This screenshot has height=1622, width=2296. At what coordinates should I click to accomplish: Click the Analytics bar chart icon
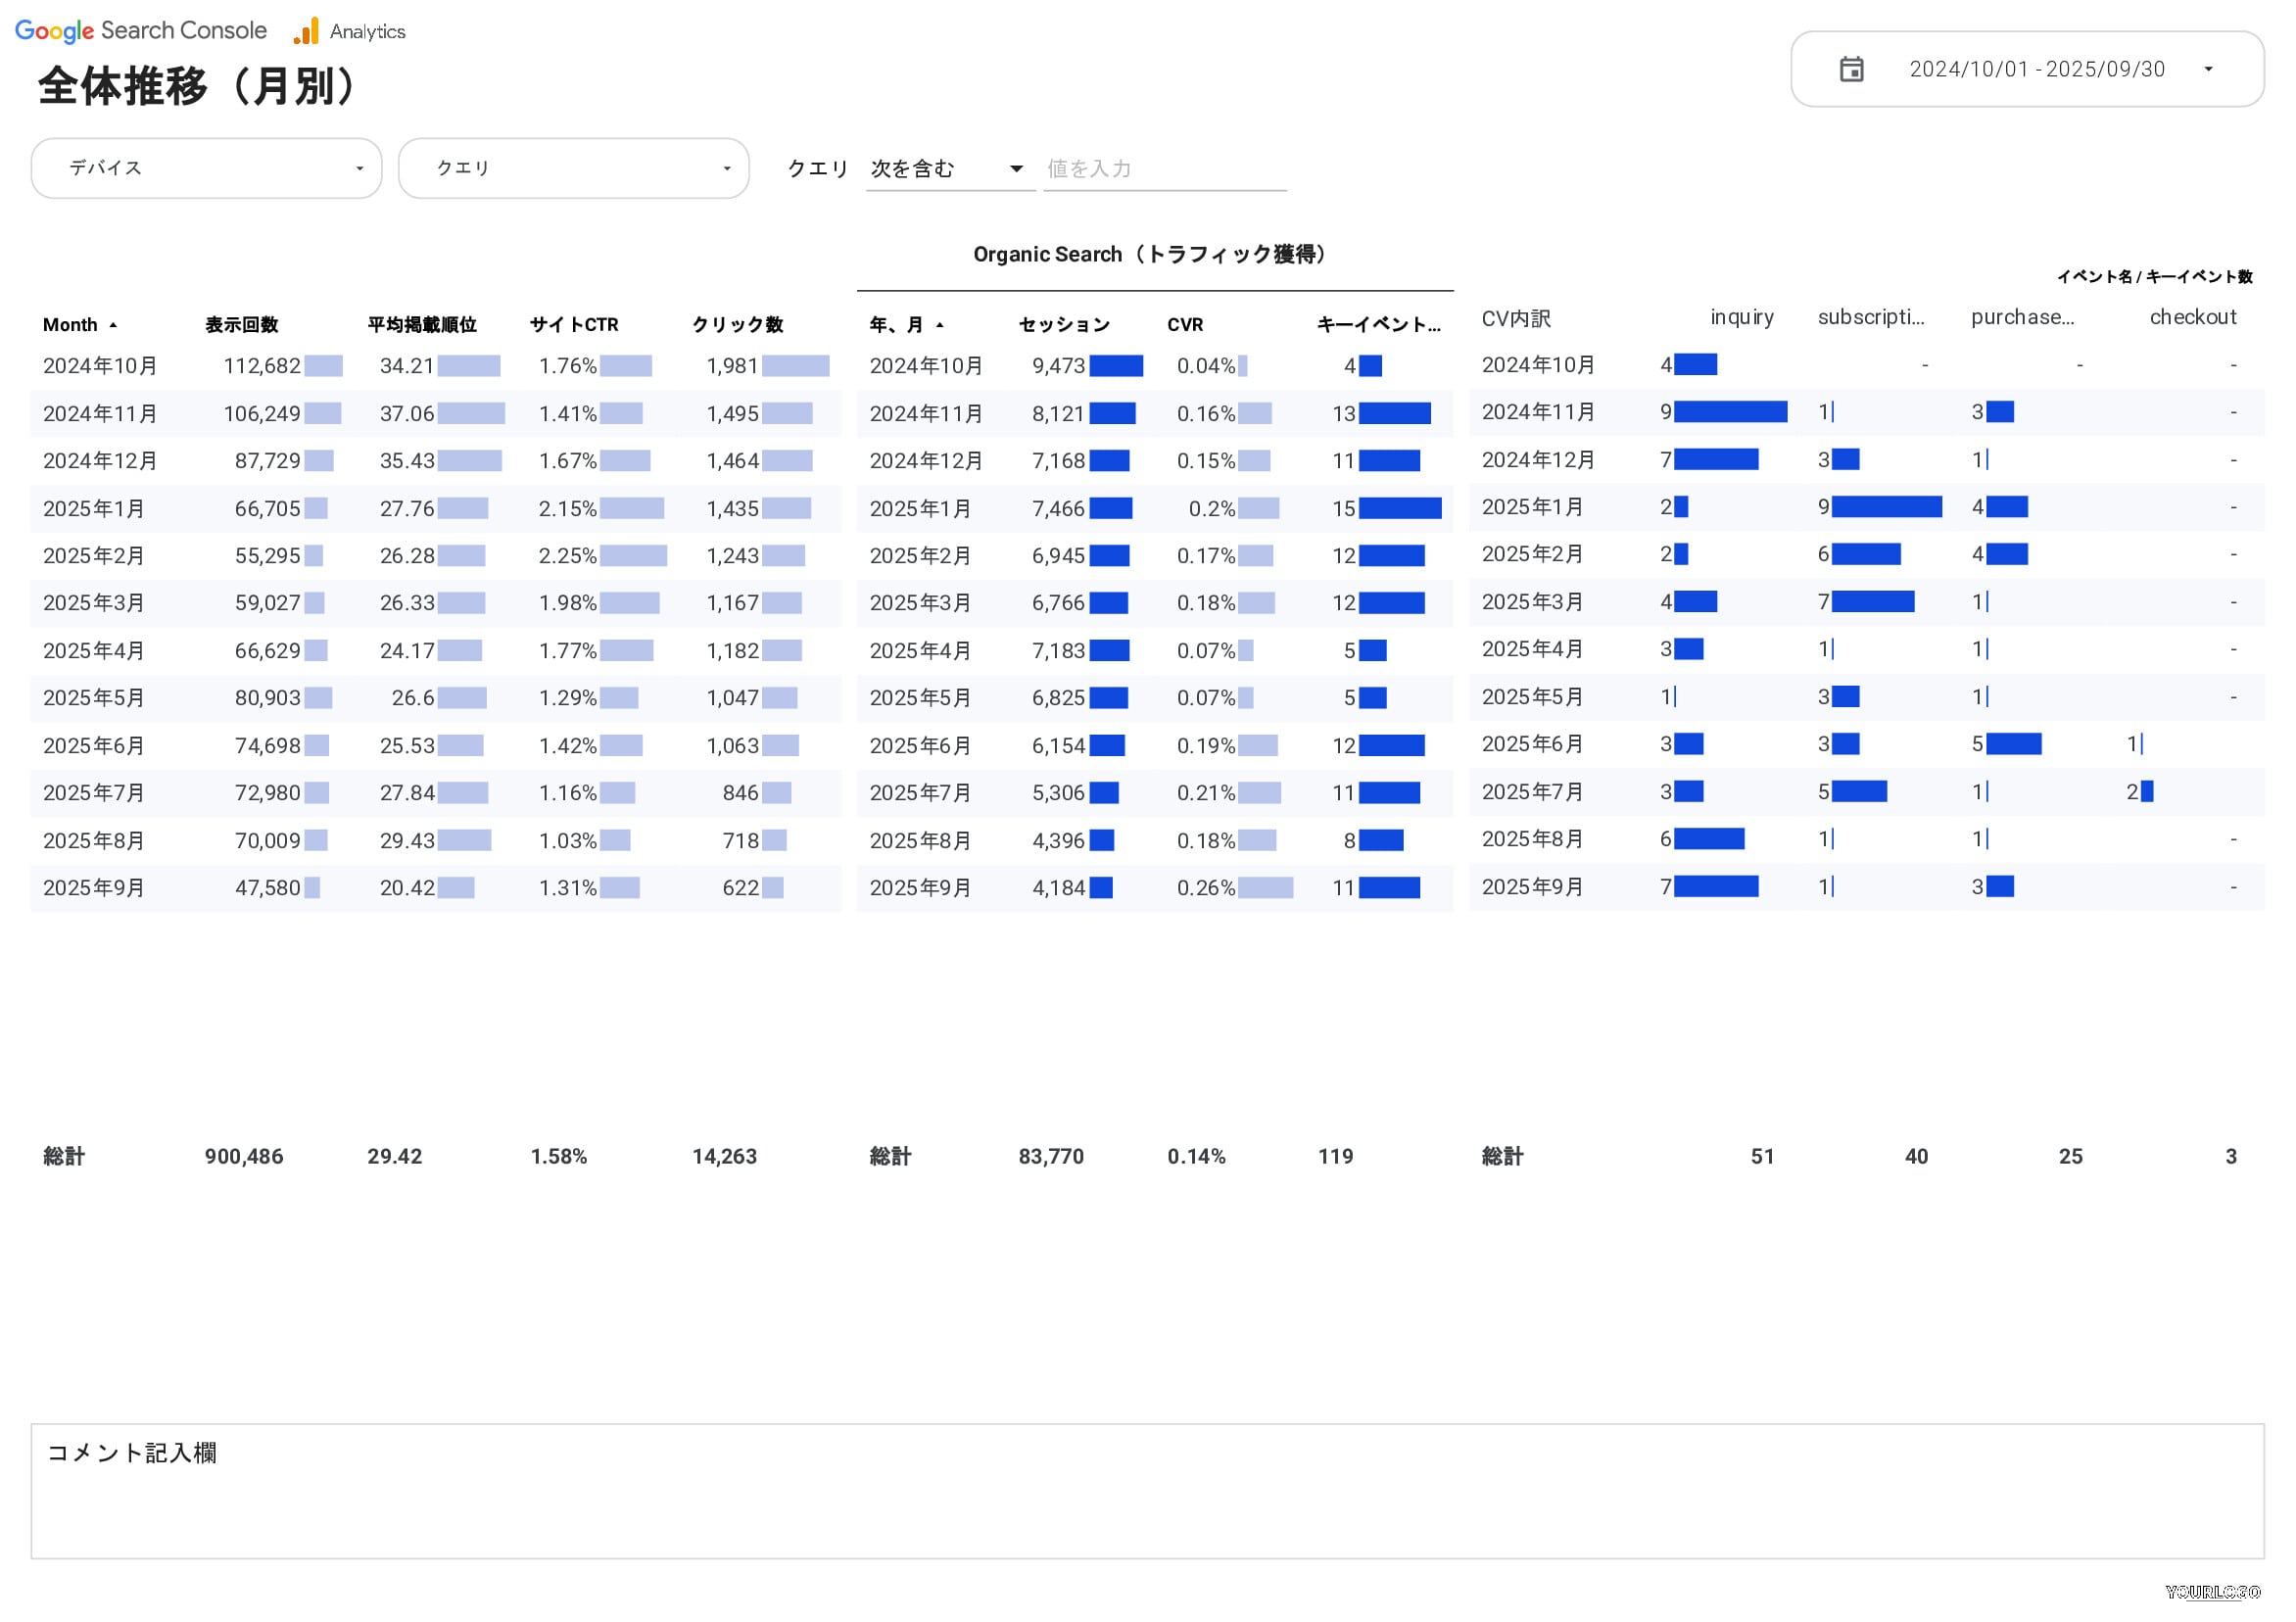click(306, 31)
